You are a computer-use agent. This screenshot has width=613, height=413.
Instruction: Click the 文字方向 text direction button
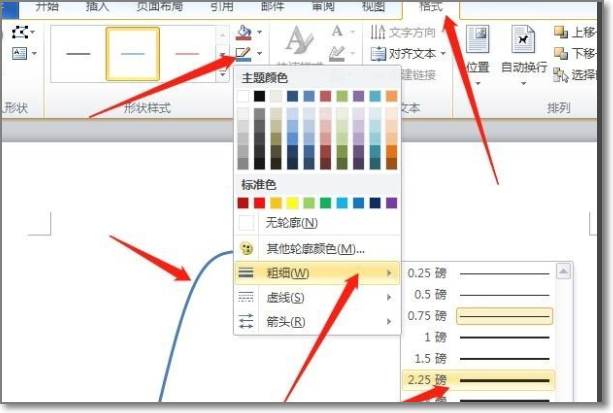point(403,32)
